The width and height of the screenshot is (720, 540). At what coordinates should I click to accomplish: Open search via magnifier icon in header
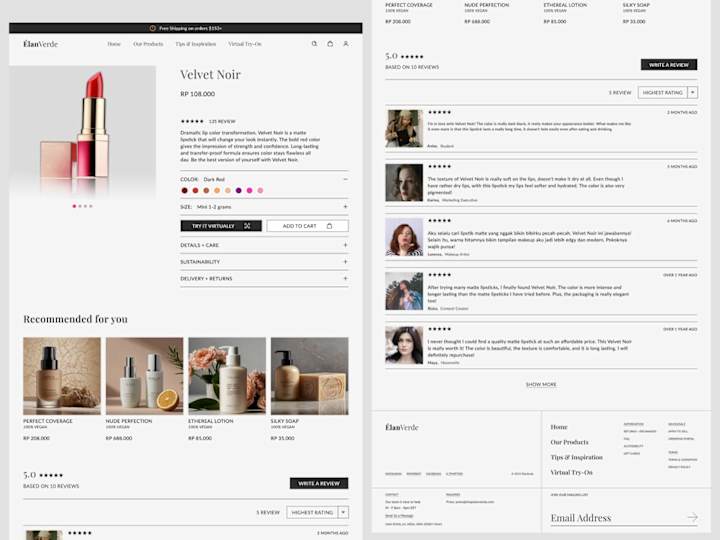pos(315,44)
